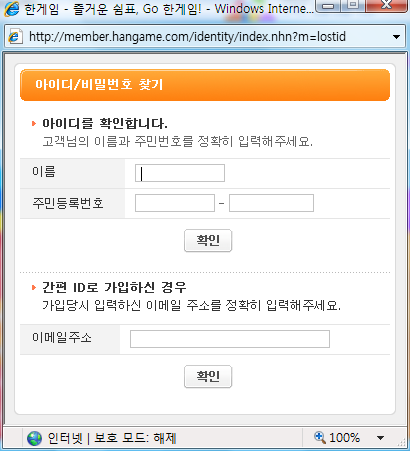Maximize the Hangame popup window

click(353, 5)
